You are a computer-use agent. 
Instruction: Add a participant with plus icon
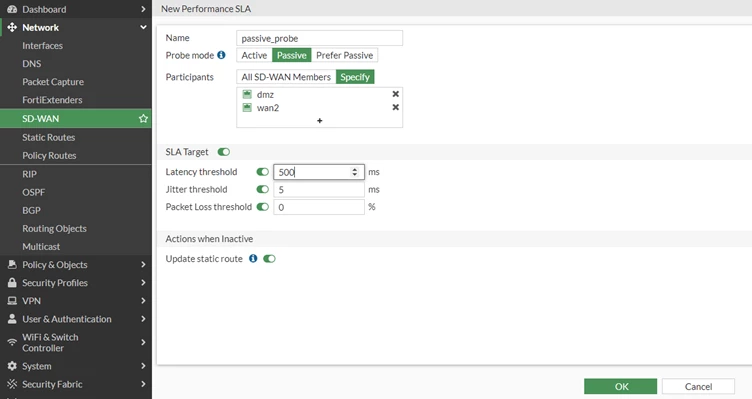[319, 120]
